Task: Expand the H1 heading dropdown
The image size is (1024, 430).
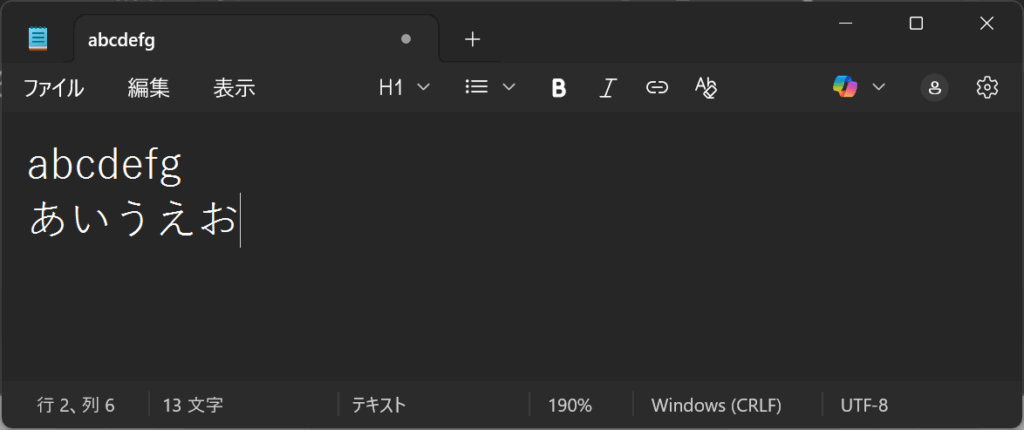Action: tap(404, 88)
